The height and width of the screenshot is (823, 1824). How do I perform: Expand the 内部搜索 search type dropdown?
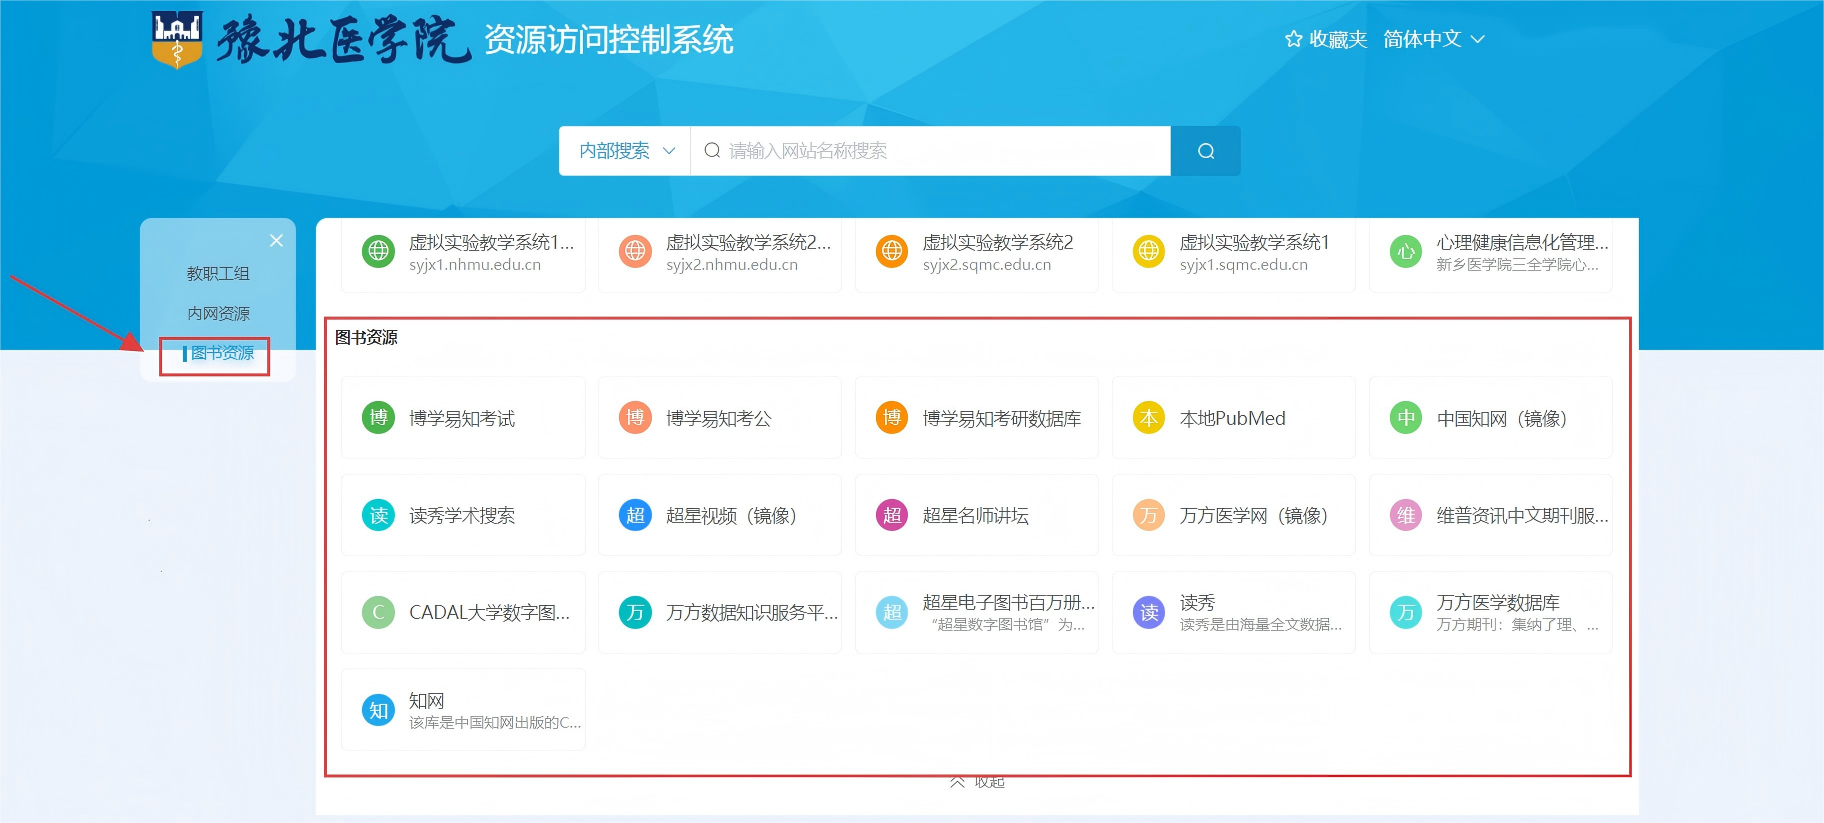(x=626, y=151)
